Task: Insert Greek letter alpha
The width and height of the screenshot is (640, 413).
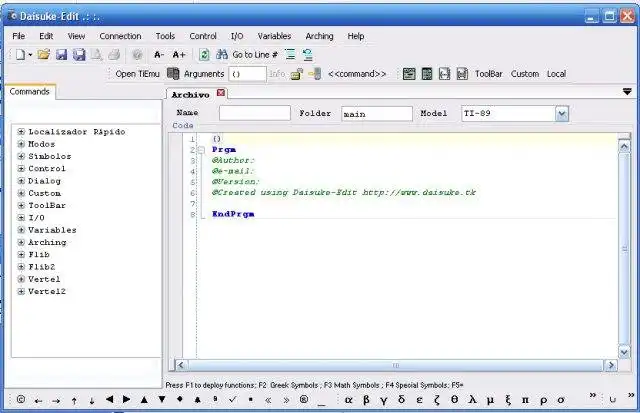Action: pyautogui.click(x=348, y=400)
